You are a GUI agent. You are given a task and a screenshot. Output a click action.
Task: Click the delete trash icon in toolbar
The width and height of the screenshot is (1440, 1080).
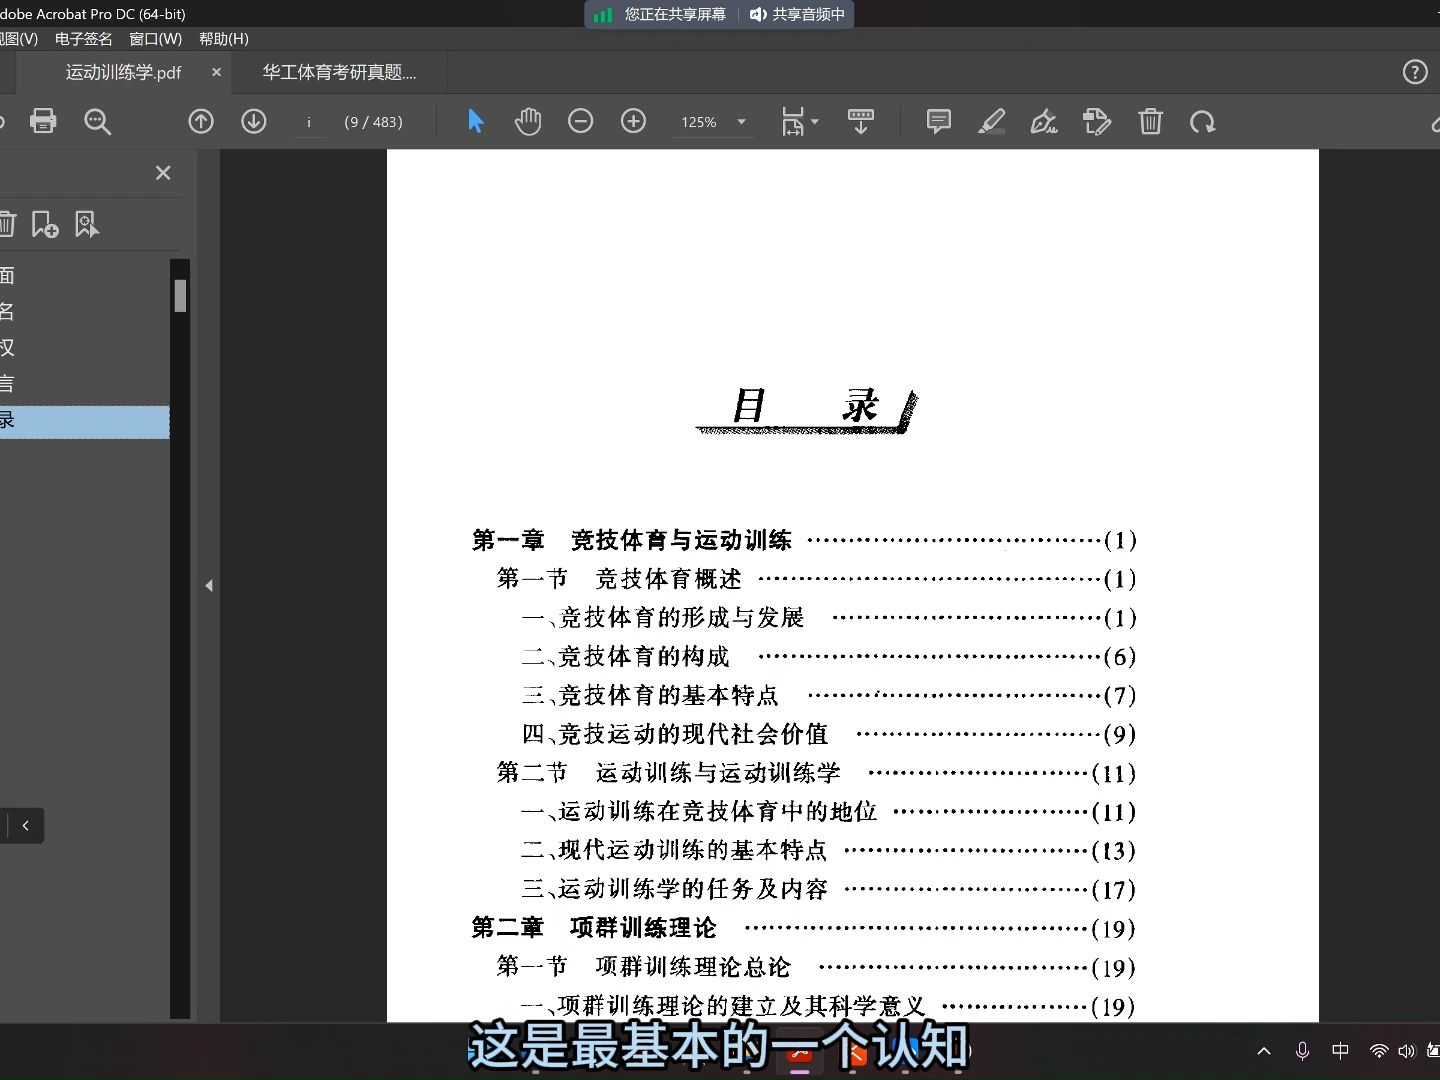coord(1150,122)
